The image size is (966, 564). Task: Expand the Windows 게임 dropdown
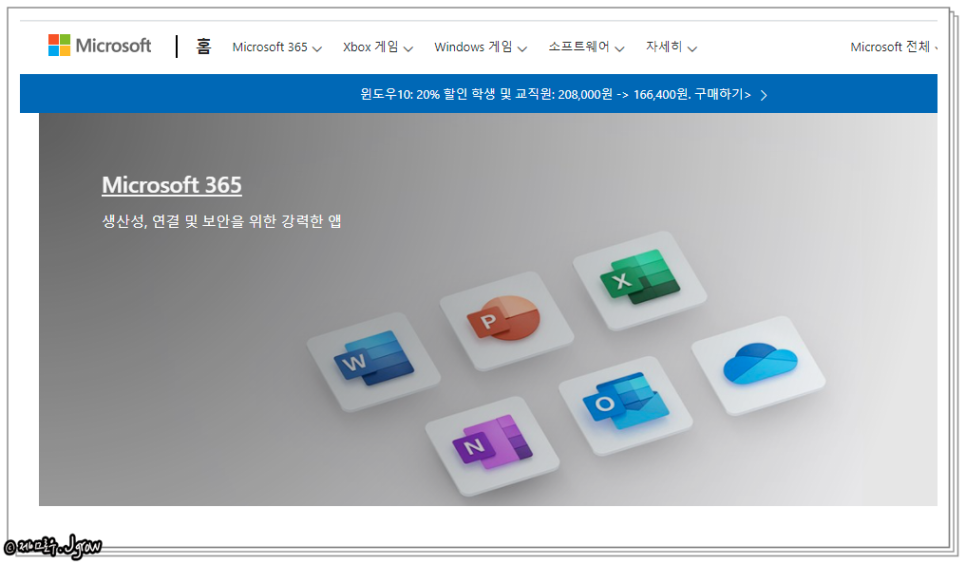click(481, 47)
